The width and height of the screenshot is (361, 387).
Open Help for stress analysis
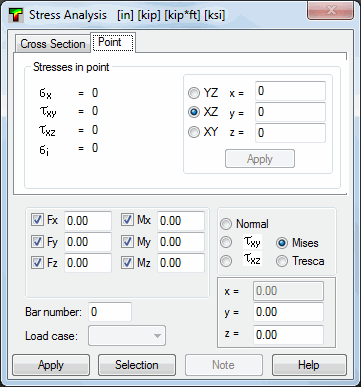point(309,365)
